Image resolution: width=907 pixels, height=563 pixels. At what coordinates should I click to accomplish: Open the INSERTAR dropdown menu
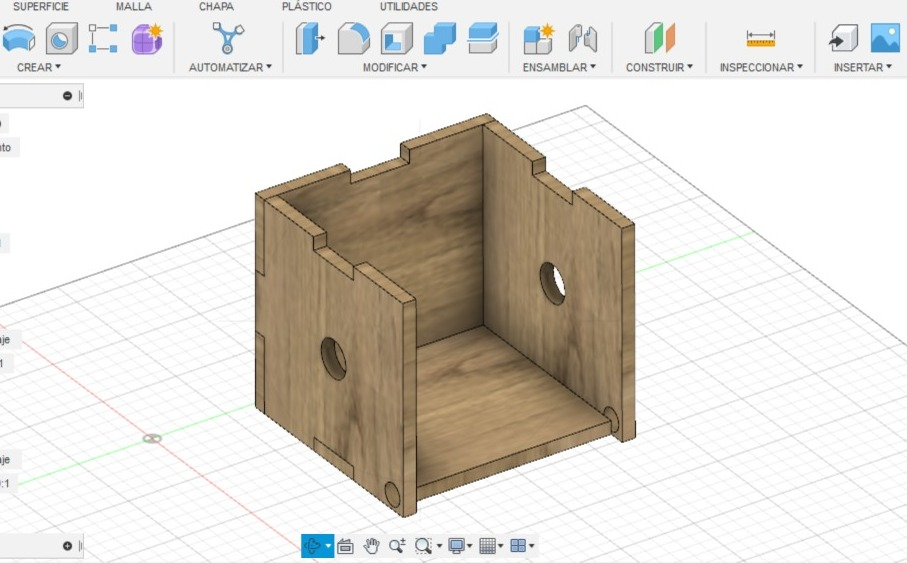coord(862,67)
